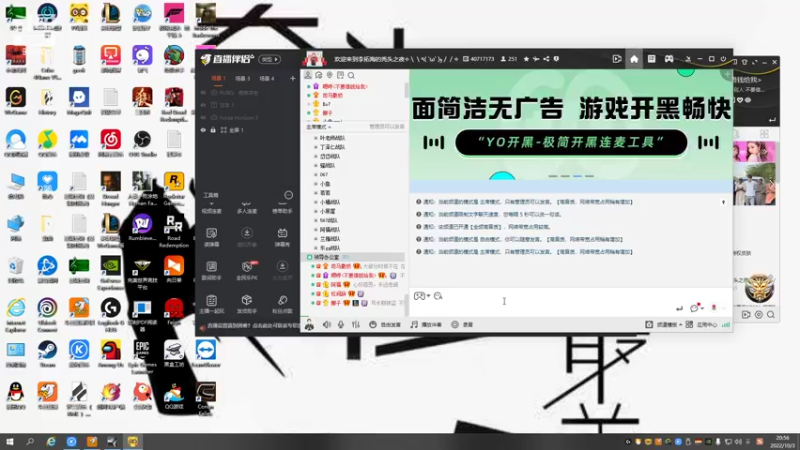800x450 pixels.
Task: Open the audio mixer settings icon
Action: click(x=356, y=324)
